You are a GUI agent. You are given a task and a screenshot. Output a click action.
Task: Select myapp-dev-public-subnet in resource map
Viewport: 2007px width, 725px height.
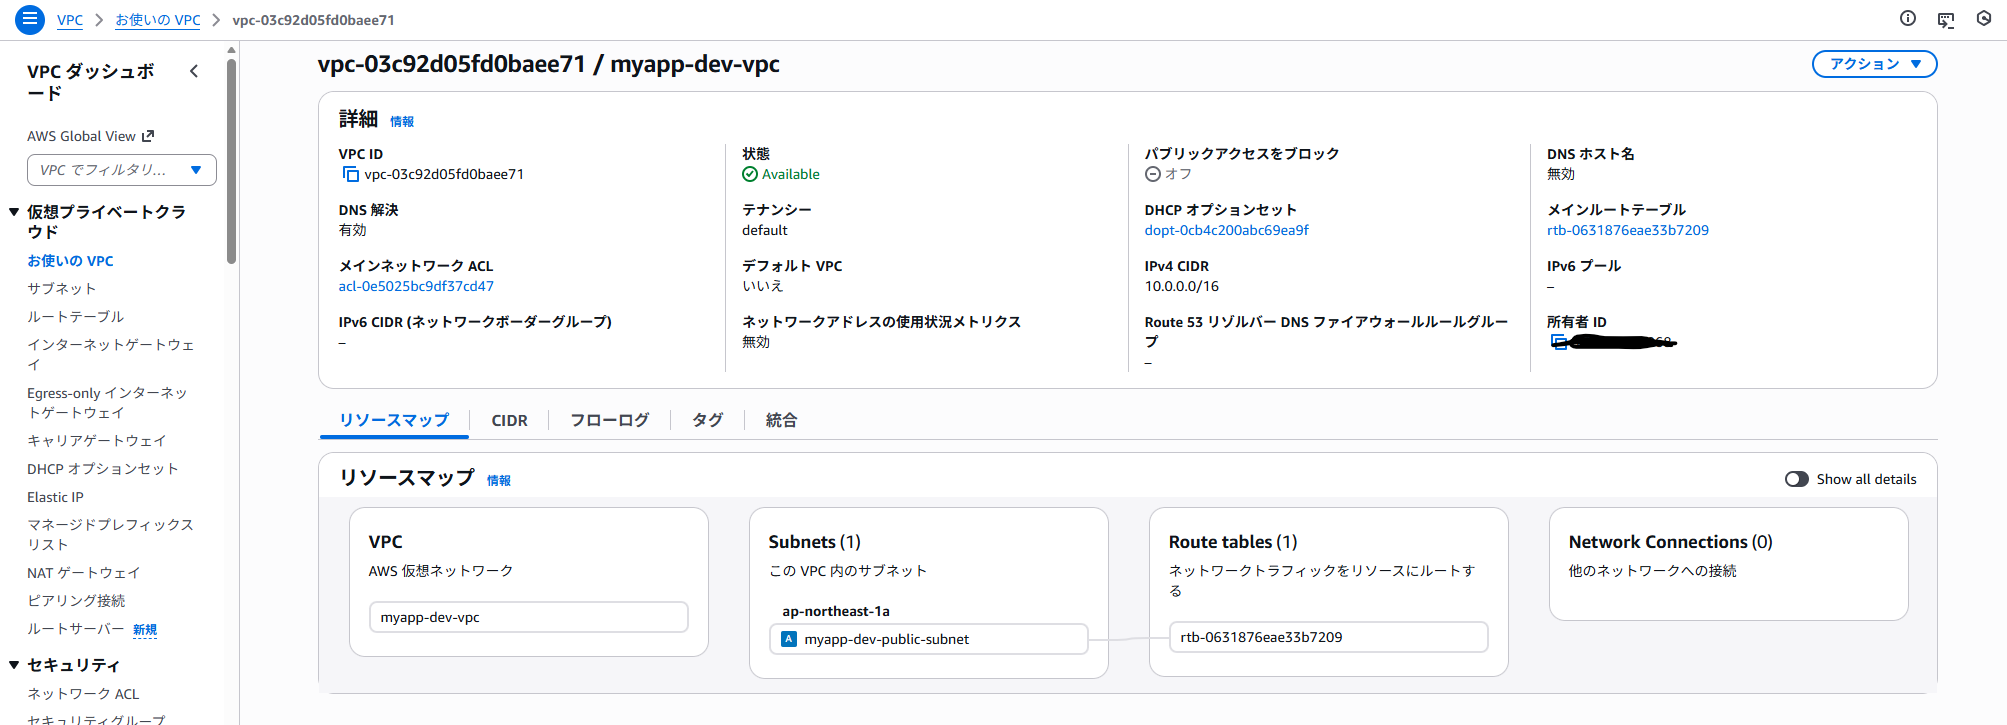[929, 639]
